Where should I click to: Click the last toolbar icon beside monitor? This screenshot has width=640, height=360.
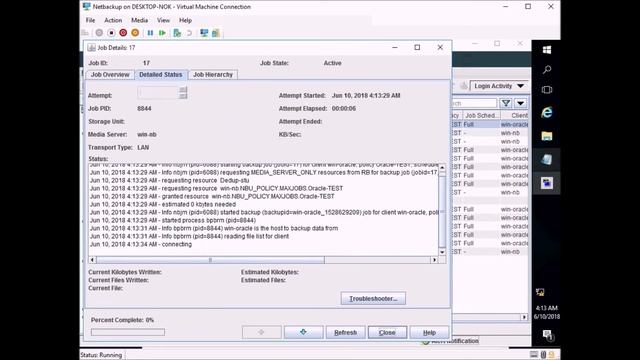(x=216, y=33)
